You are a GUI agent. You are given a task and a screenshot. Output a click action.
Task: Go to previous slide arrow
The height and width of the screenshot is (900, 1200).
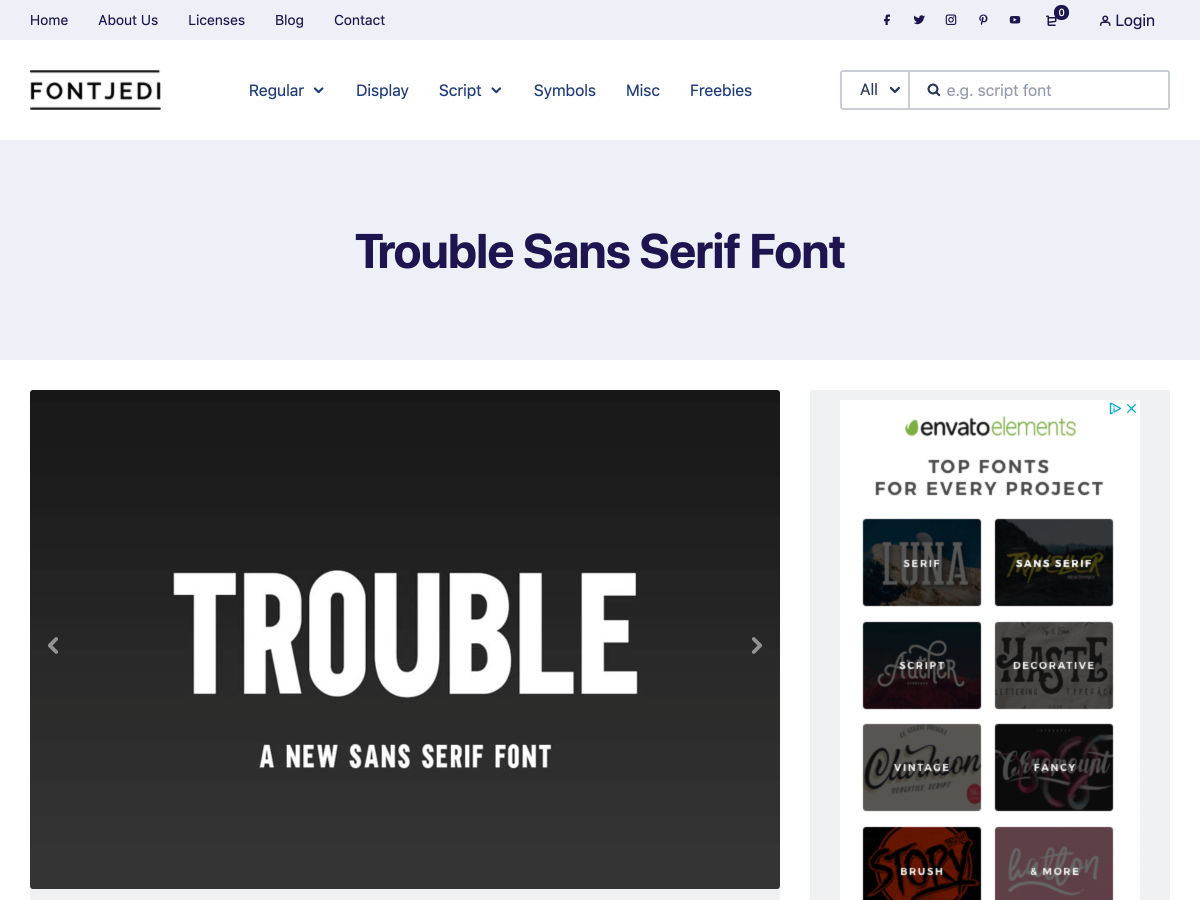(53, 646)
